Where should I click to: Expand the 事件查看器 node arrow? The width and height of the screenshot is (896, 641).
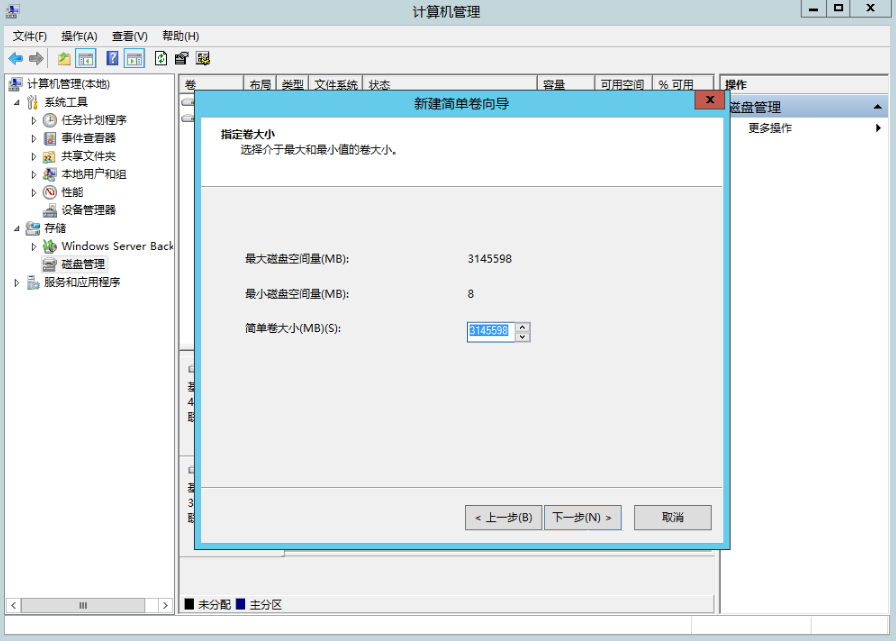tap(34, 138)
